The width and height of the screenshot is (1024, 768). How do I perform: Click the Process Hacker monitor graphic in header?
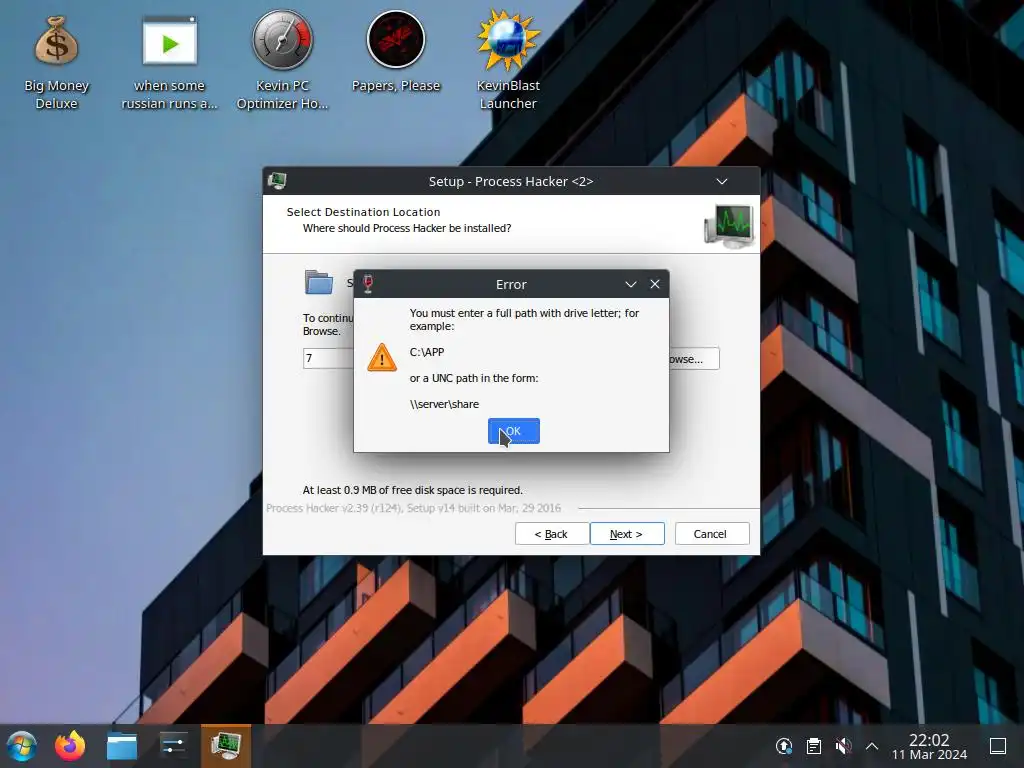pyautogui.click(x=729, y=226)
